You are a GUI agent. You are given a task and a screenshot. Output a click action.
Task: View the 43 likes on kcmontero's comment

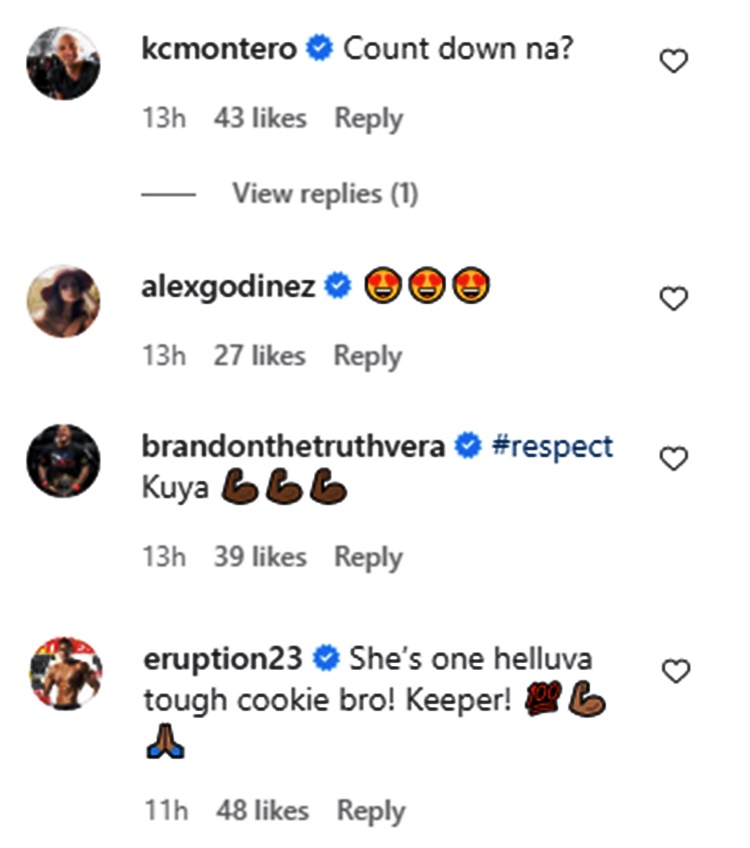[x=260, y=118]
